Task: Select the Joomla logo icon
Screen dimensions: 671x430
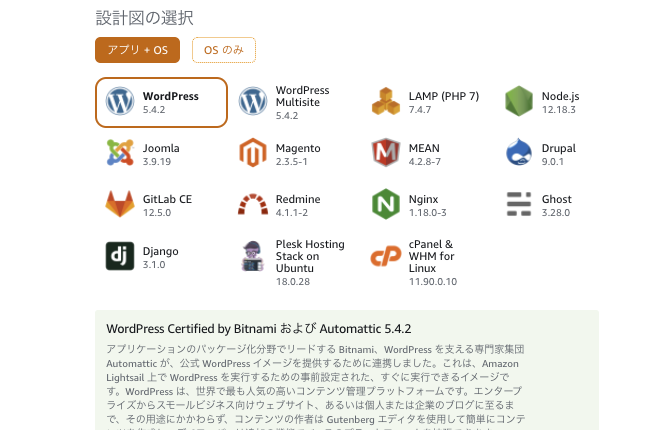Action: (120, 153)
